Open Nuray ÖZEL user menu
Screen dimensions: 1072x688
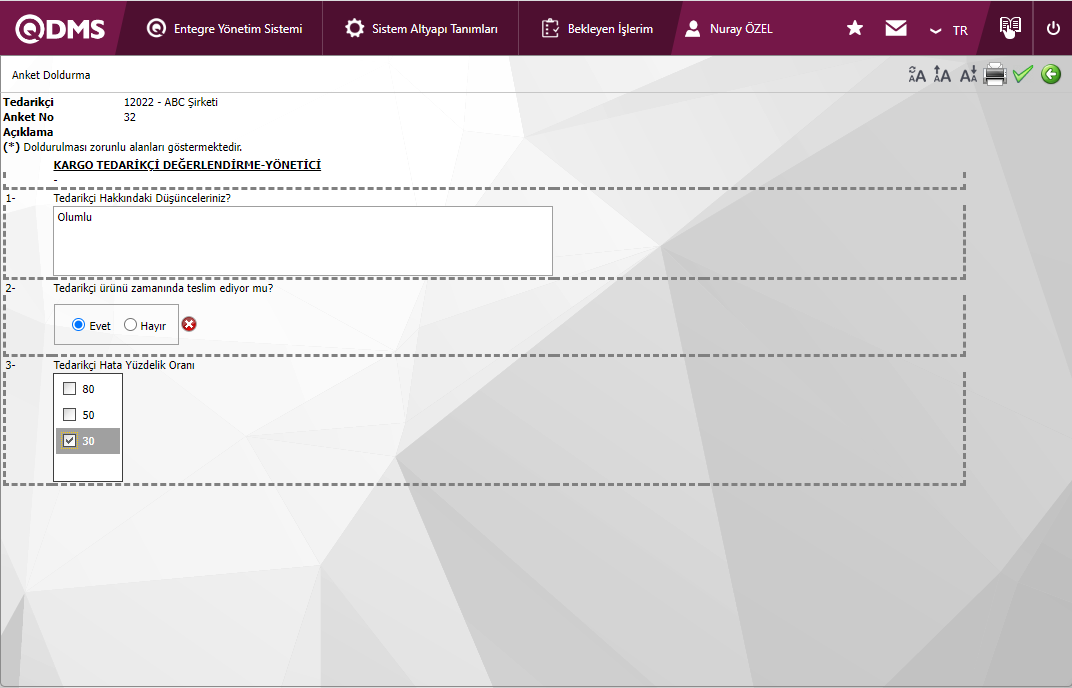[x=729, y=29]
